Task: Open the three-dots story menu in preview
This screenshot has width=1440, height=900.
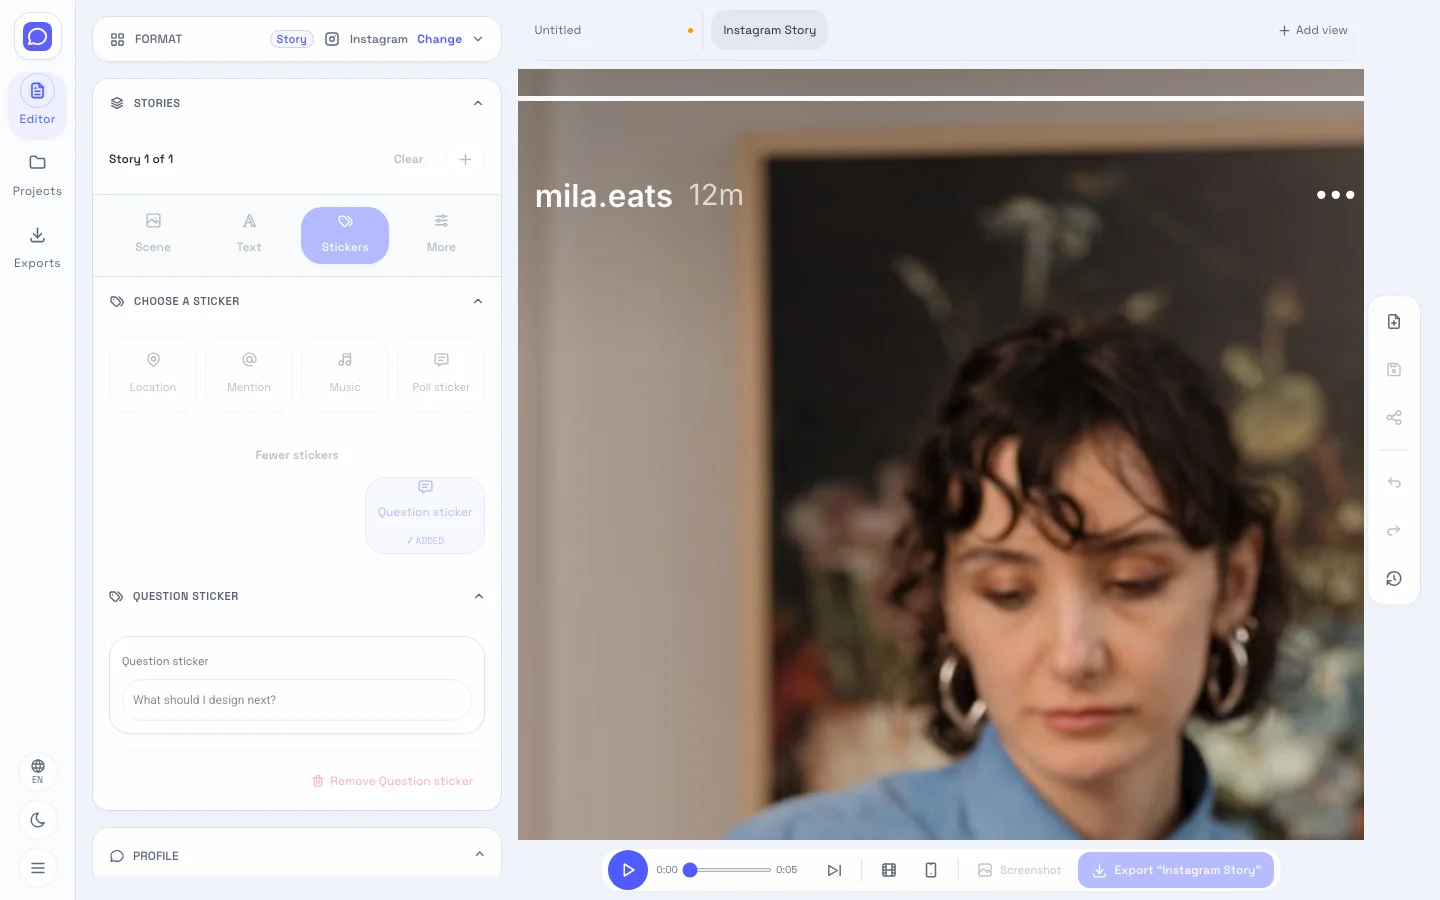Action: click(x=1335, y=195)
